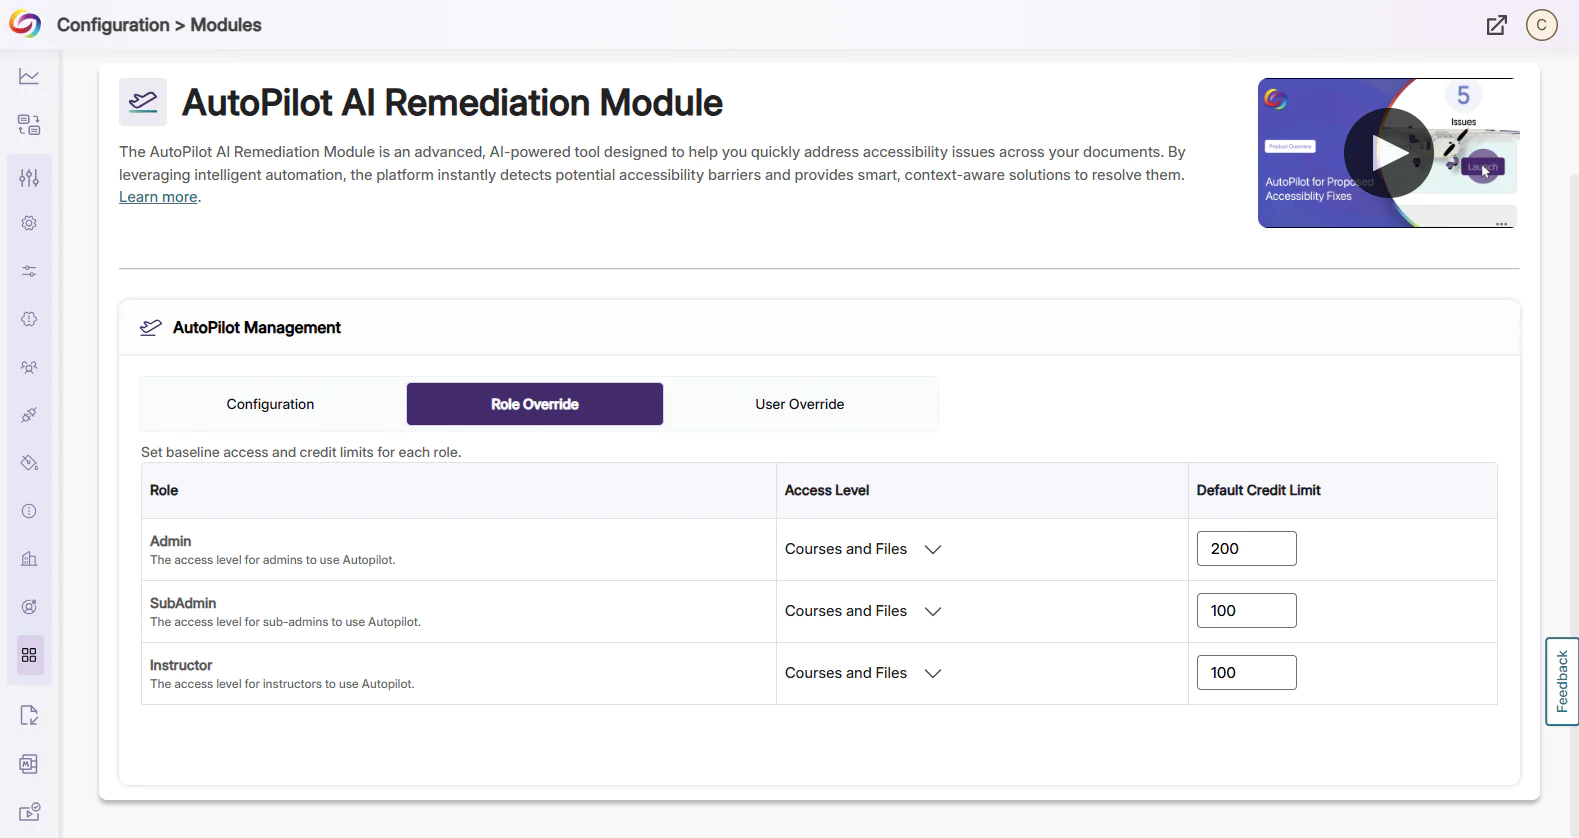Open the user avatar menu labeled C
The height and width of the screenshot is (838, 1579).
(1542, 25)
